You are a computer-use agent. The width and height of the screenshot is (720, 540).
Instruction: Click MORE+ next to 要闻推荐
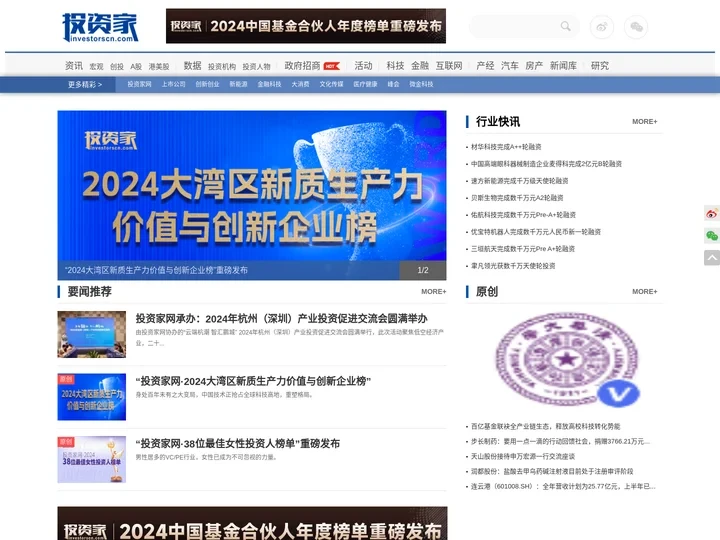tap(433, 292)
